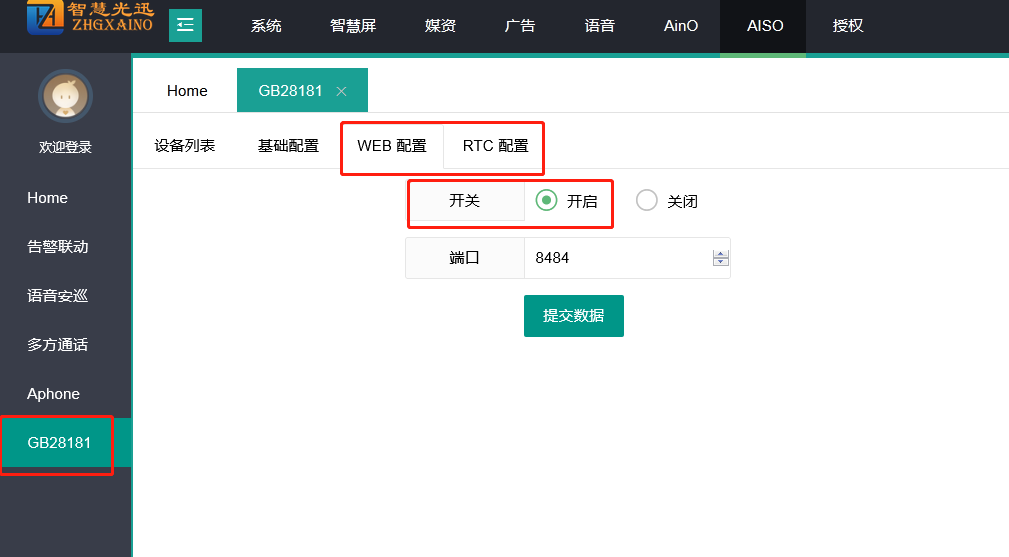This screenshot has width=1009, height=557.
Task: Open the AISO top menu
Action: click(763, 26)
